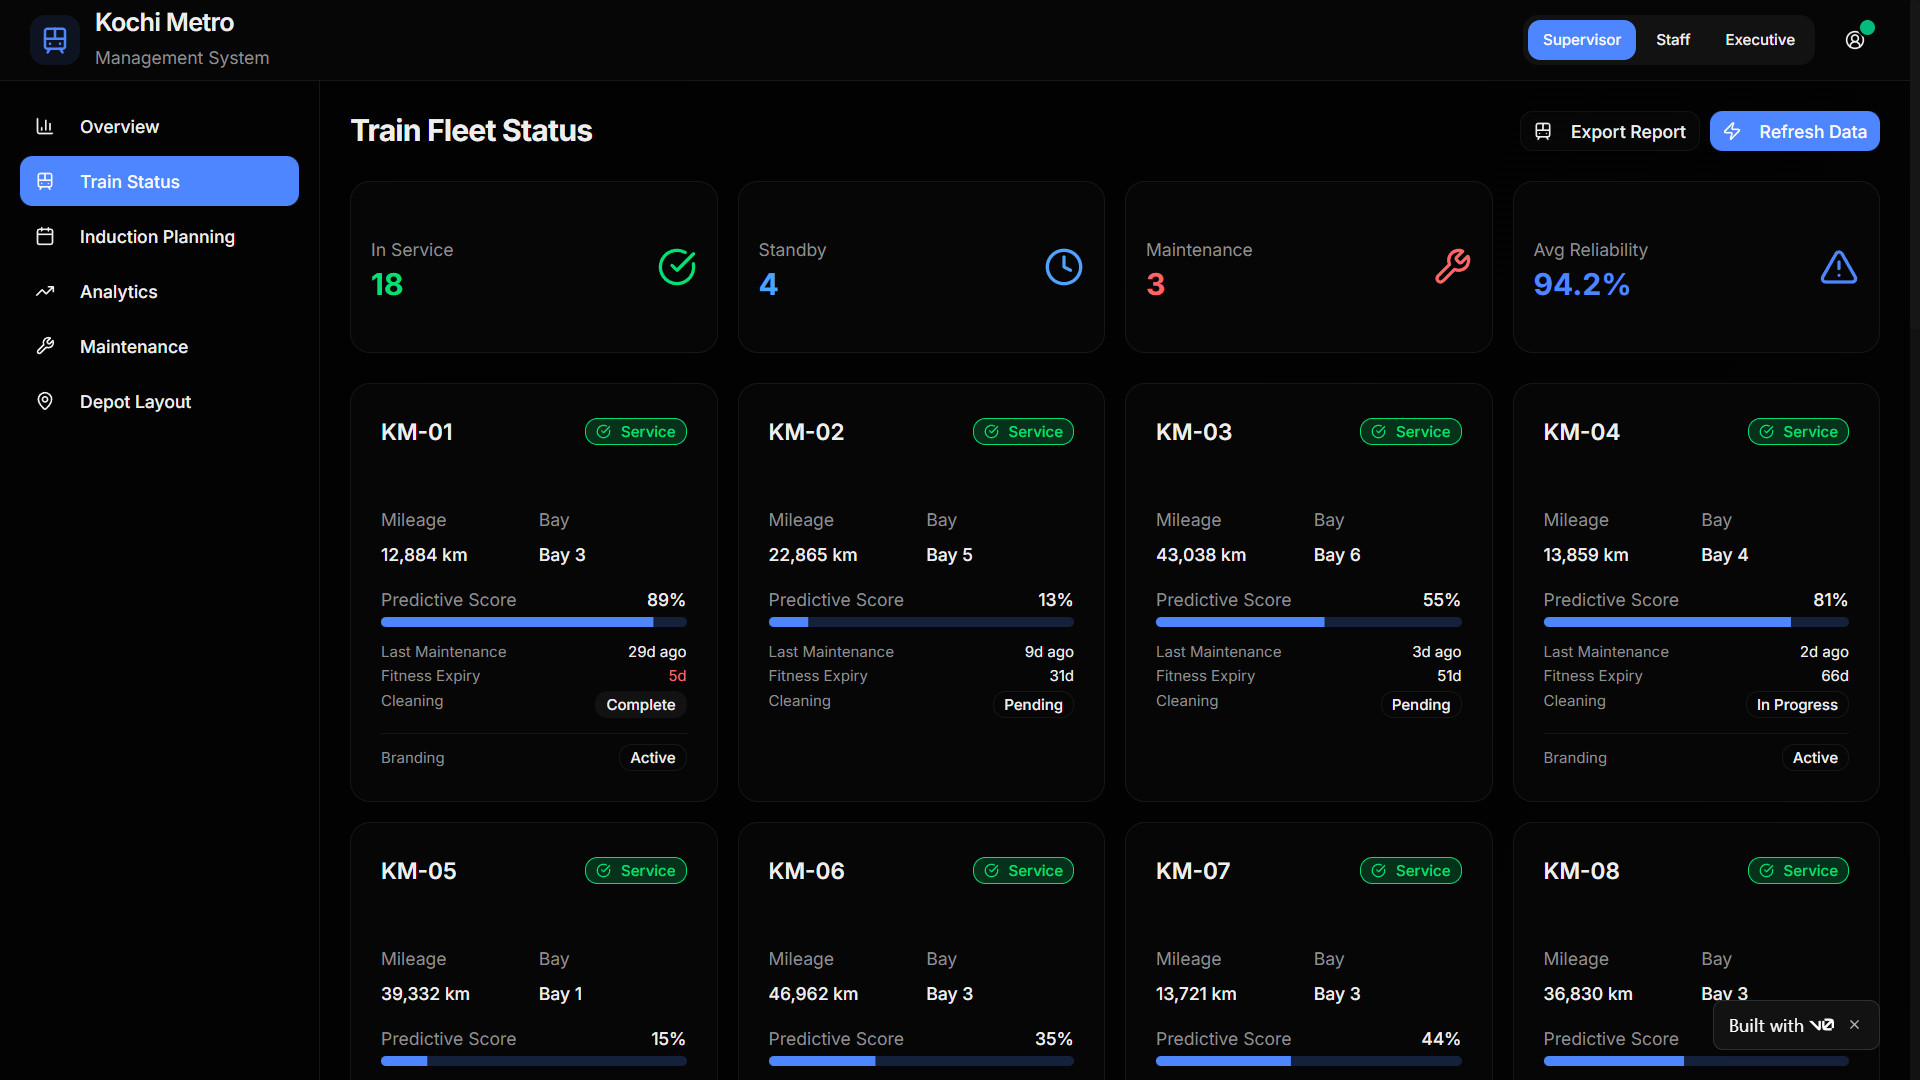Click the KM-01 predictive score progress bar
The height and width of the screenshot is (1080, 1920).
click(533, 622)
